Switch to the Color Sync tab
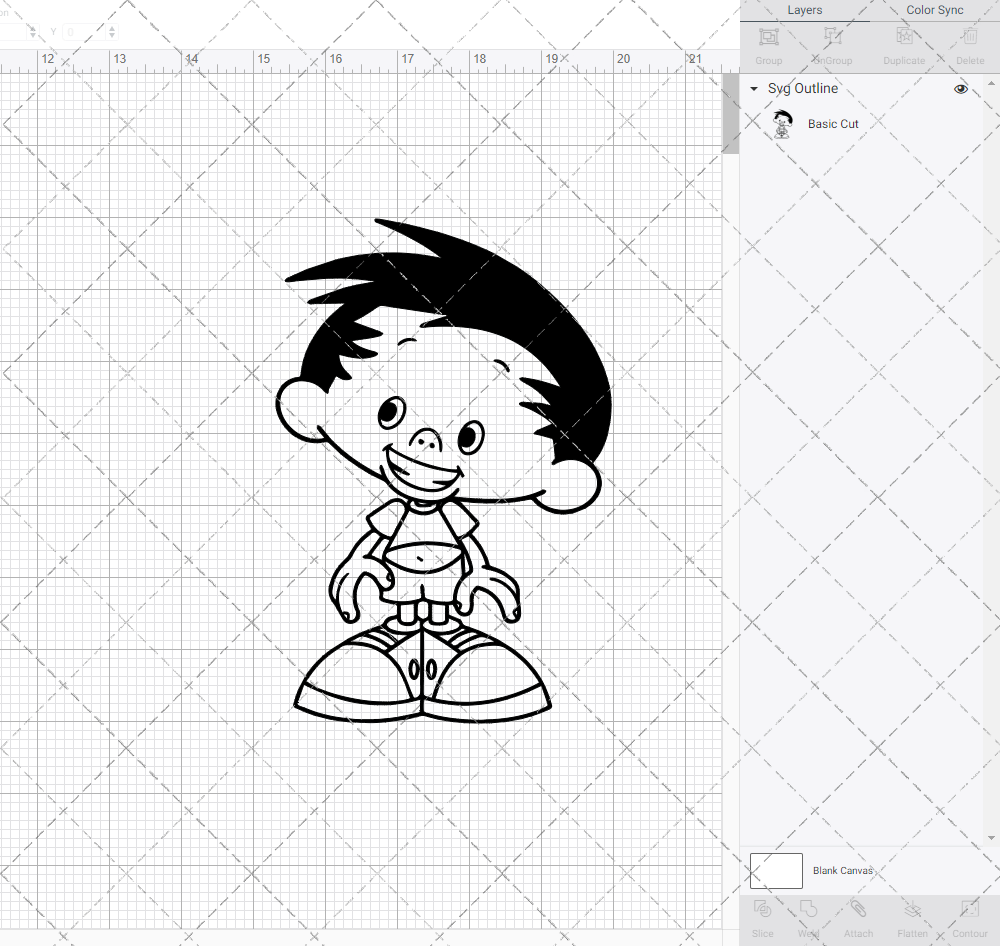This screenshot has height=946, width=1000. pyautogui.click(x=934, y=10)
